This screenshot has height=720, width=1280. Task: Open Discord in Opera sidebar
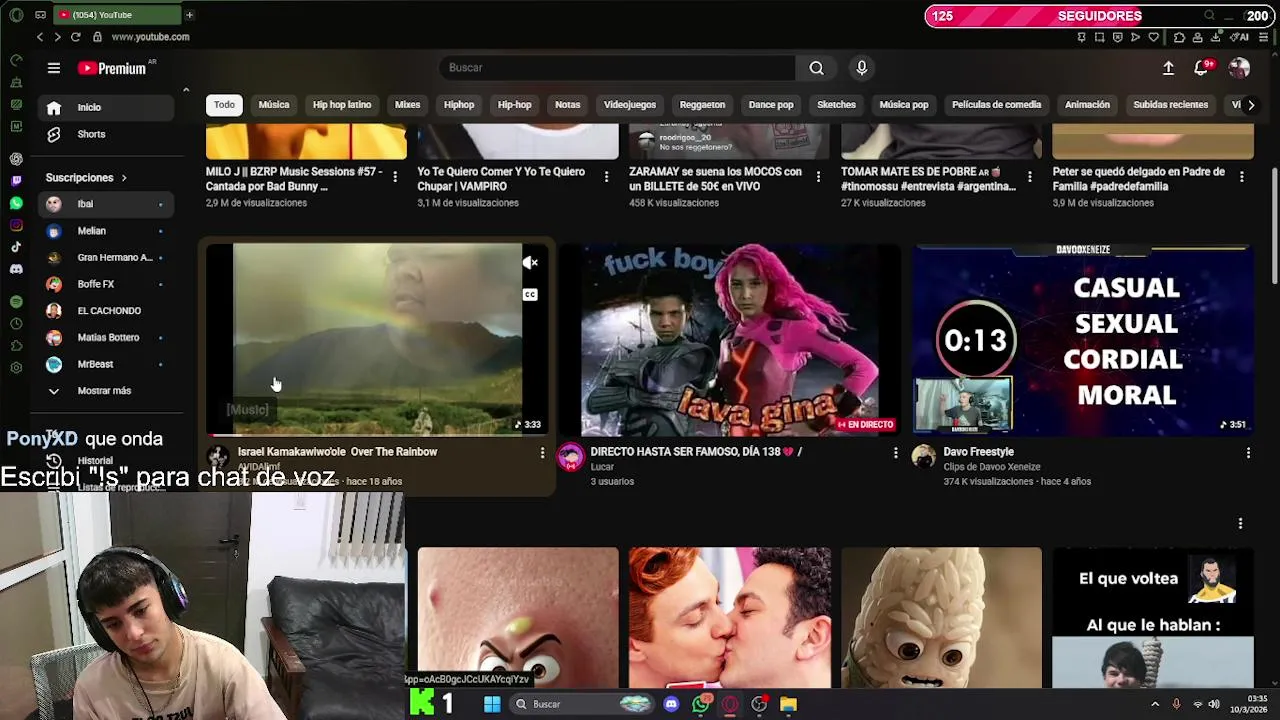point(16,269)
